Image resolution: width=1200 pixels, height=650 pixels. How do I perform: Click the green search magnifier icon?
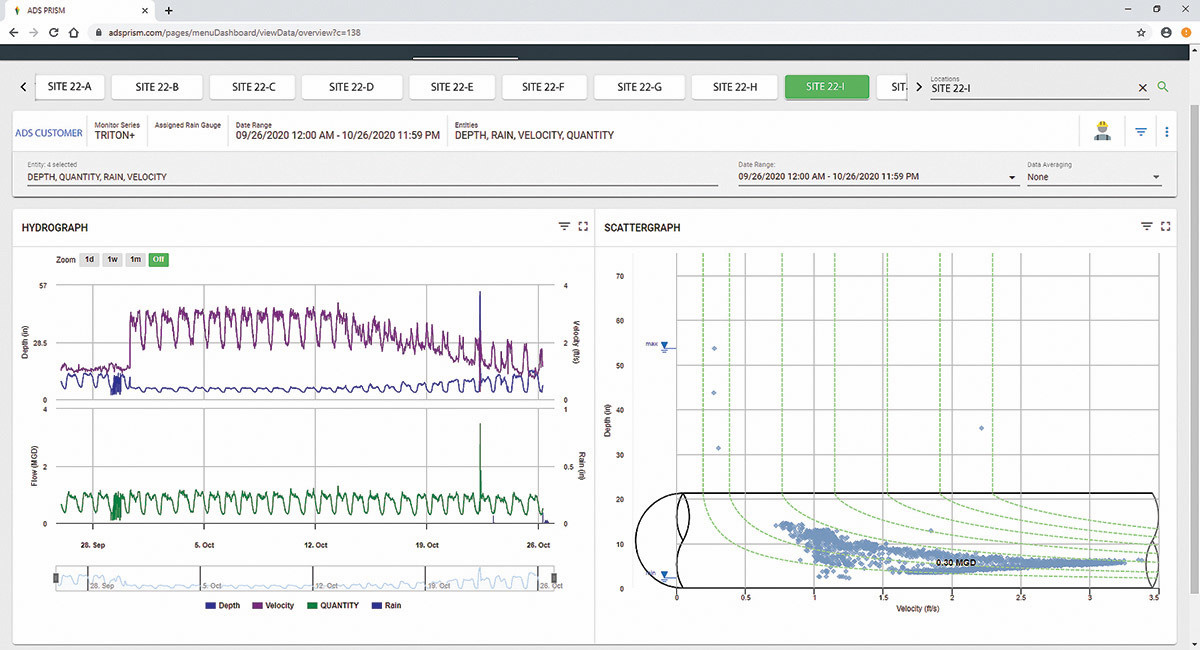click(x=1162, y=88)
